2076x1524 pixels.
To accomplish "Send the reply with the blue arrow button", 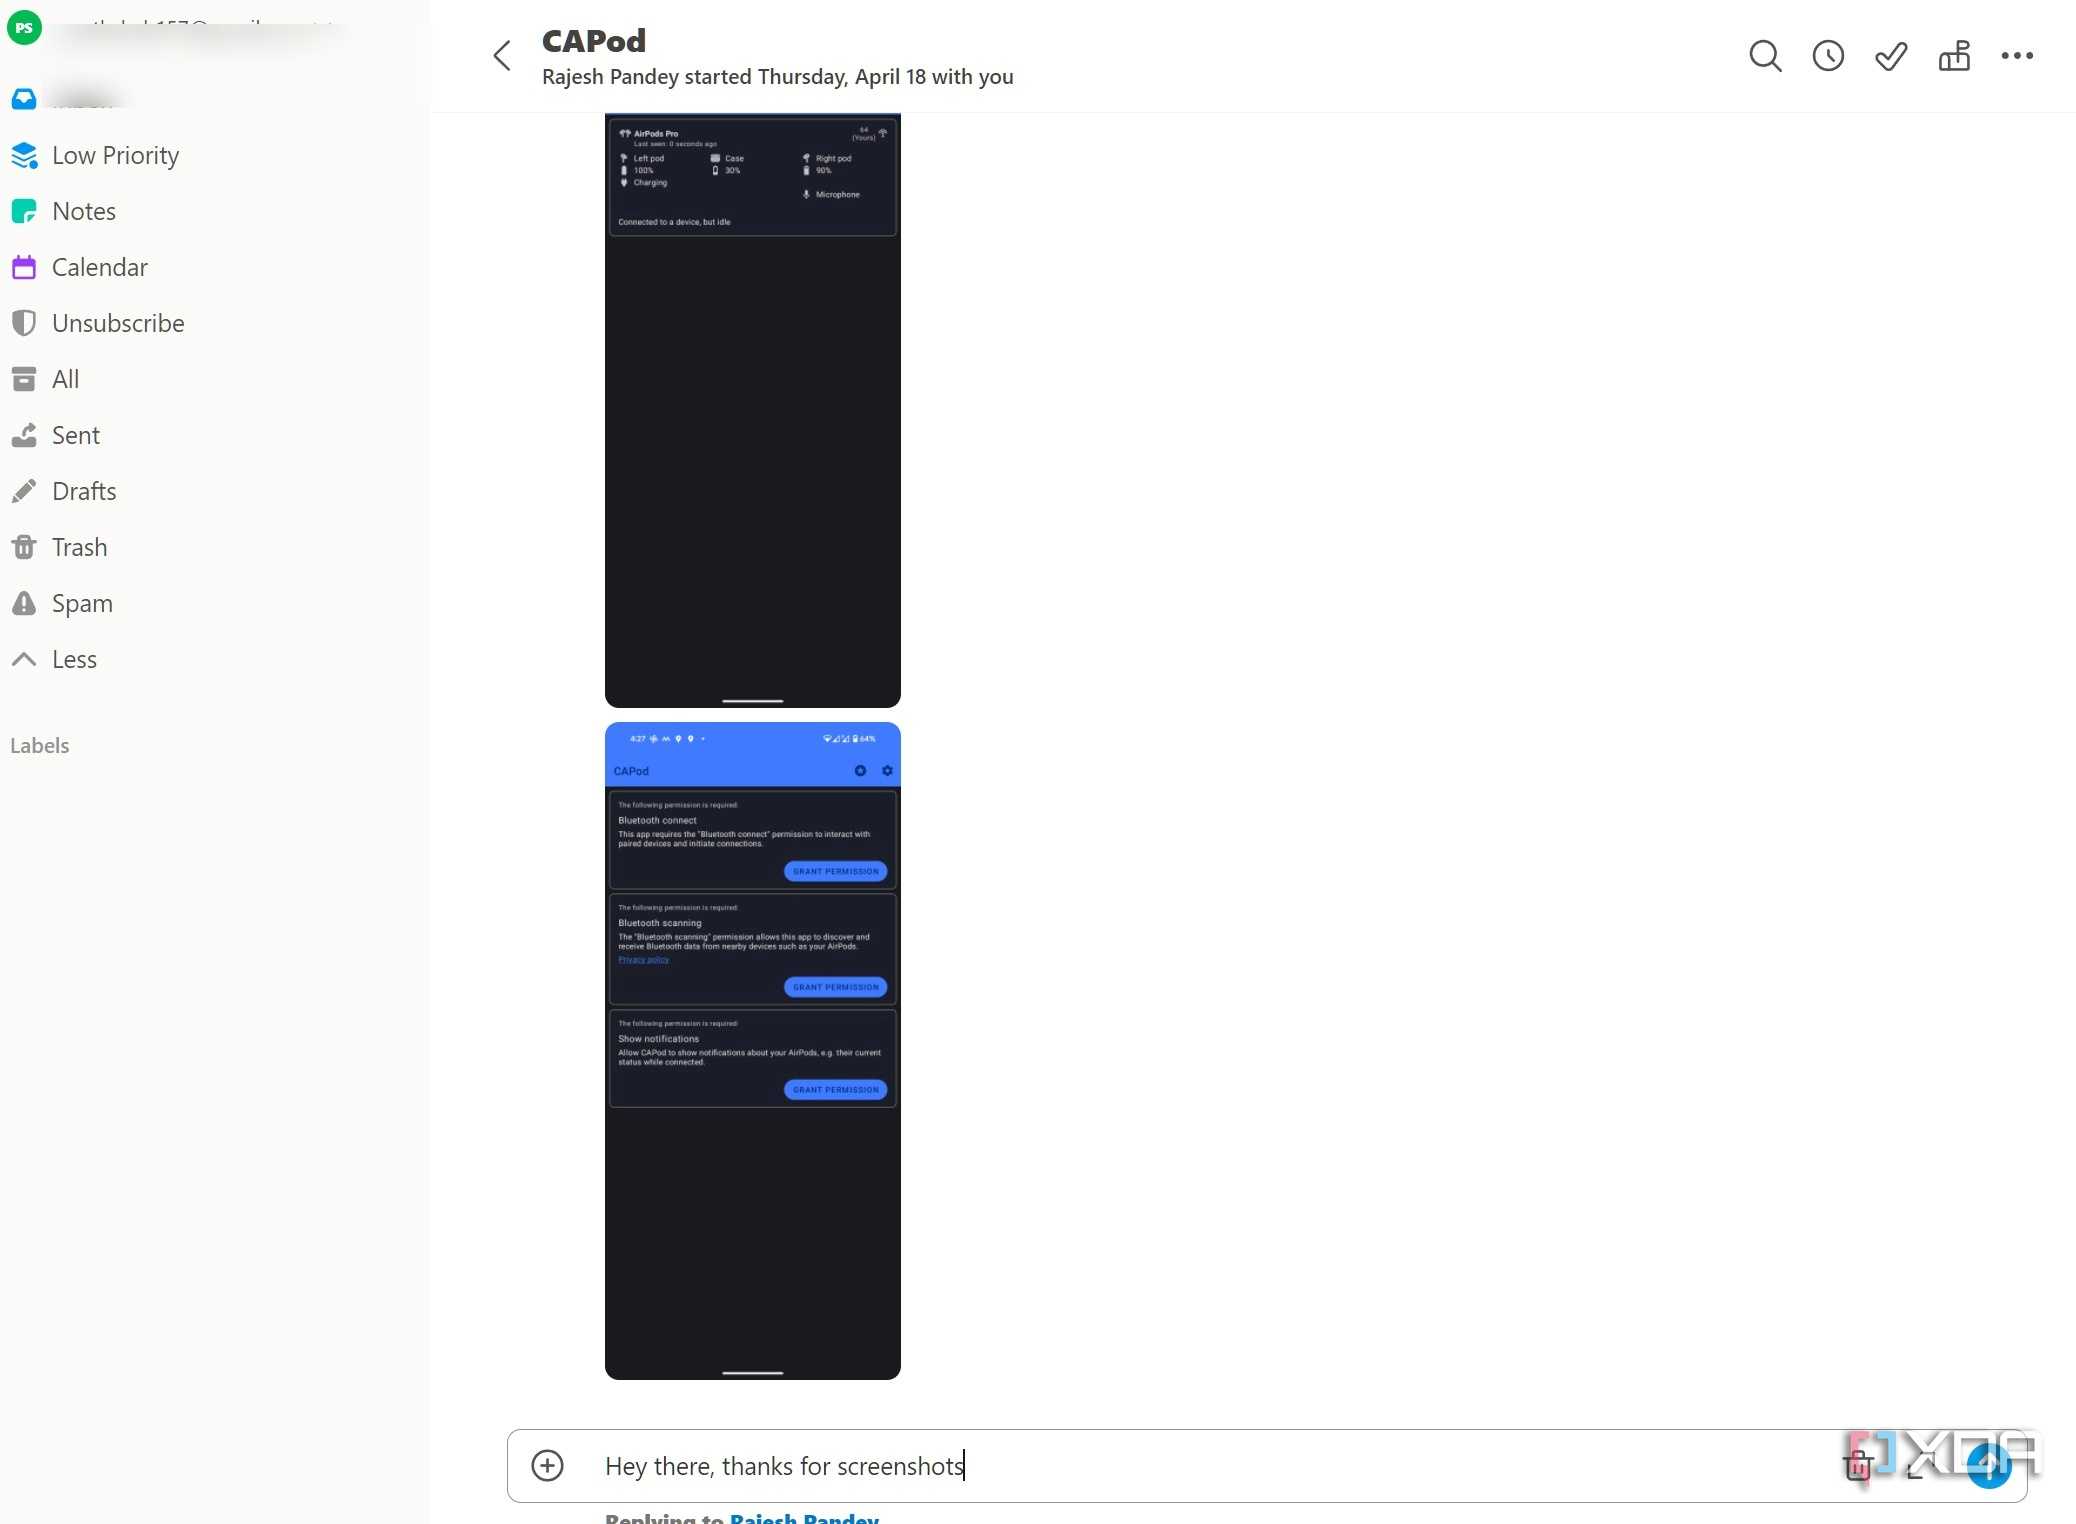I will (x=1989, y=1466).
